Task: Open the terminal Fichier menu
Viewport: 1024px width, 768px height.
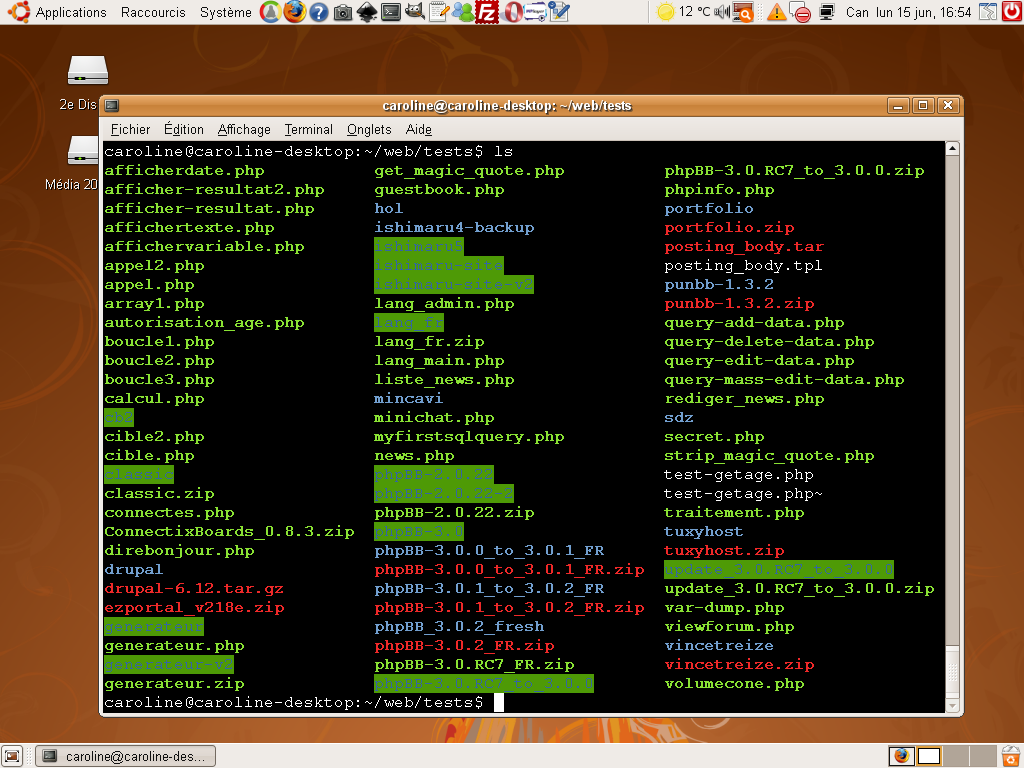Action: [130, 129]
